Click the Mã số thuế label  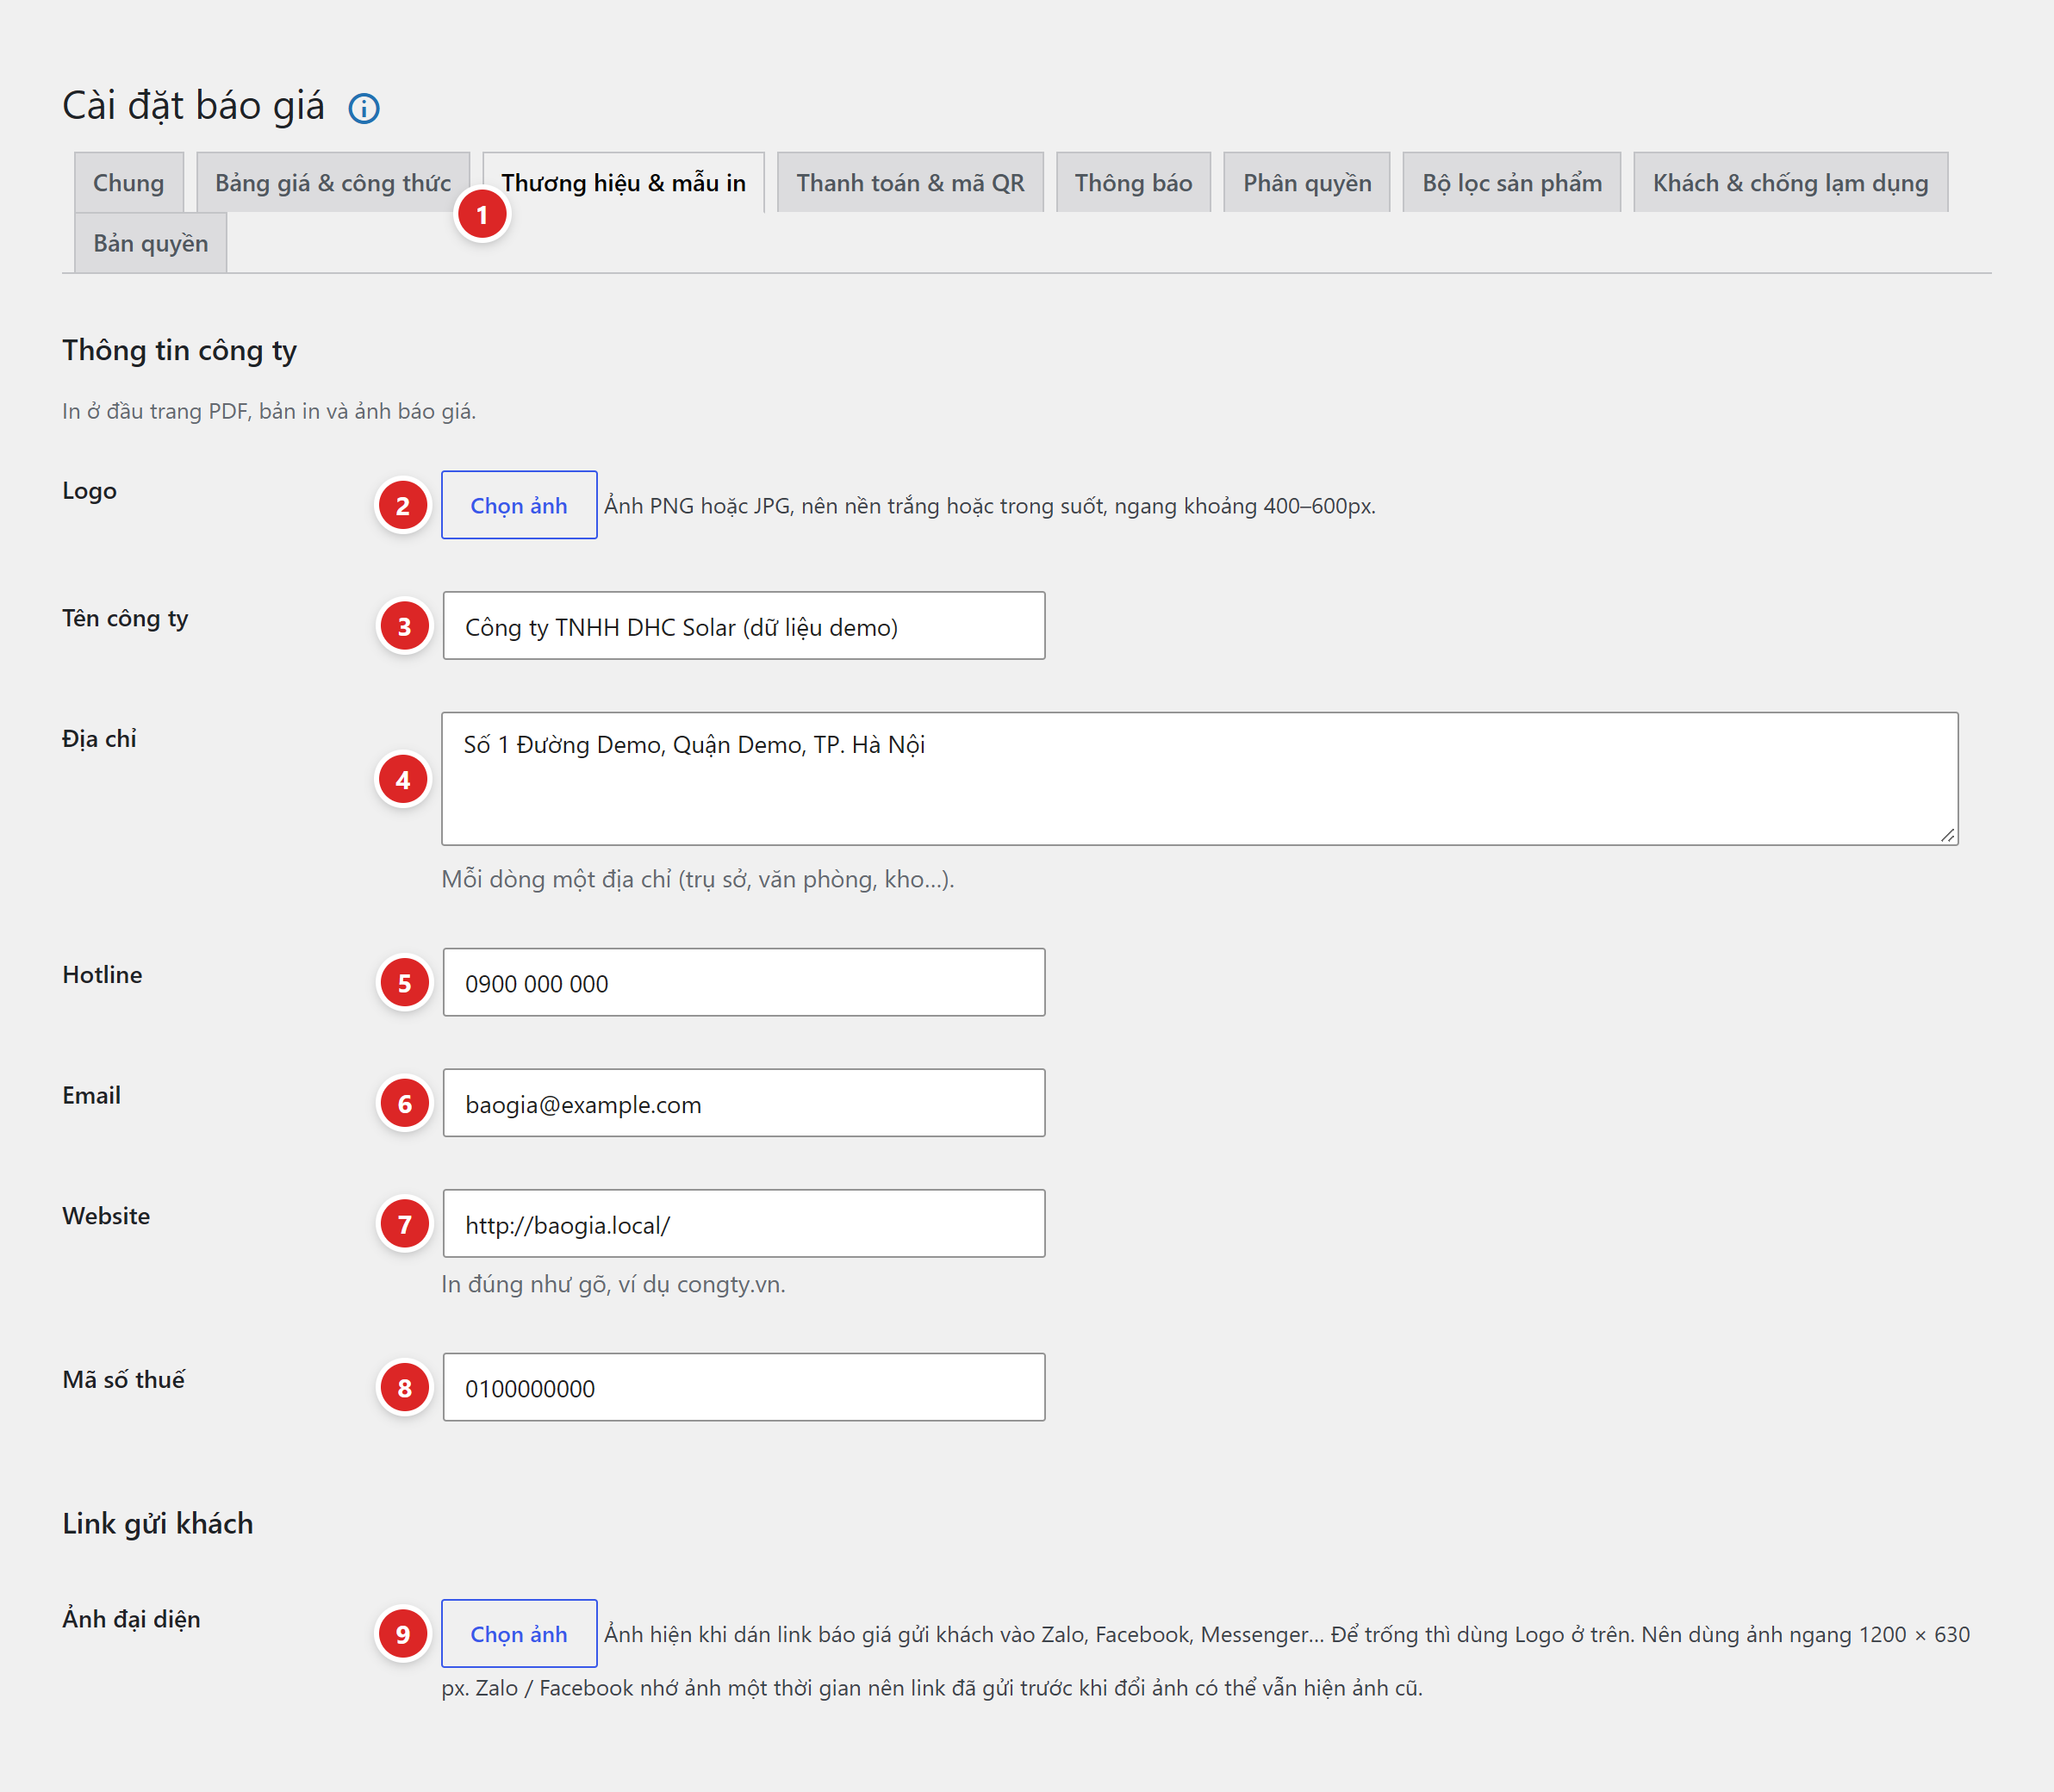pyautogui.click(x=124, y=1380)
